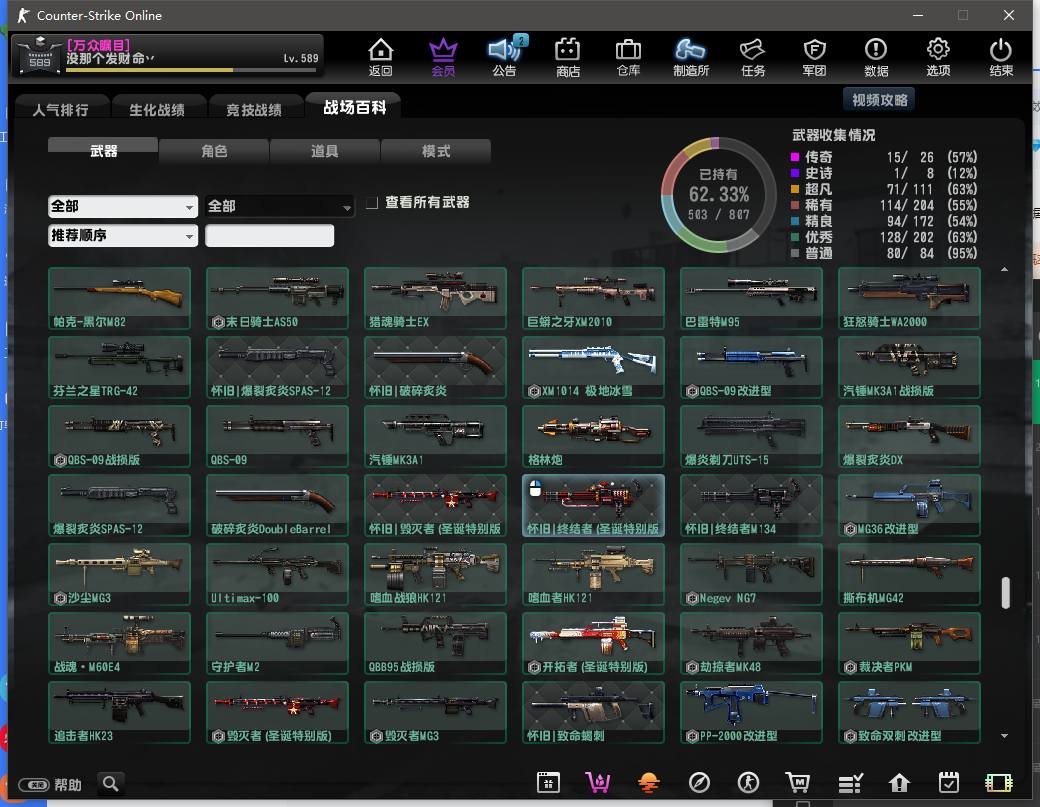Image resolution: width=1040 pixels, height=807 pixels.
Task: Click the 传奇 legendary magenta color swatch
Action: (795, 157)
